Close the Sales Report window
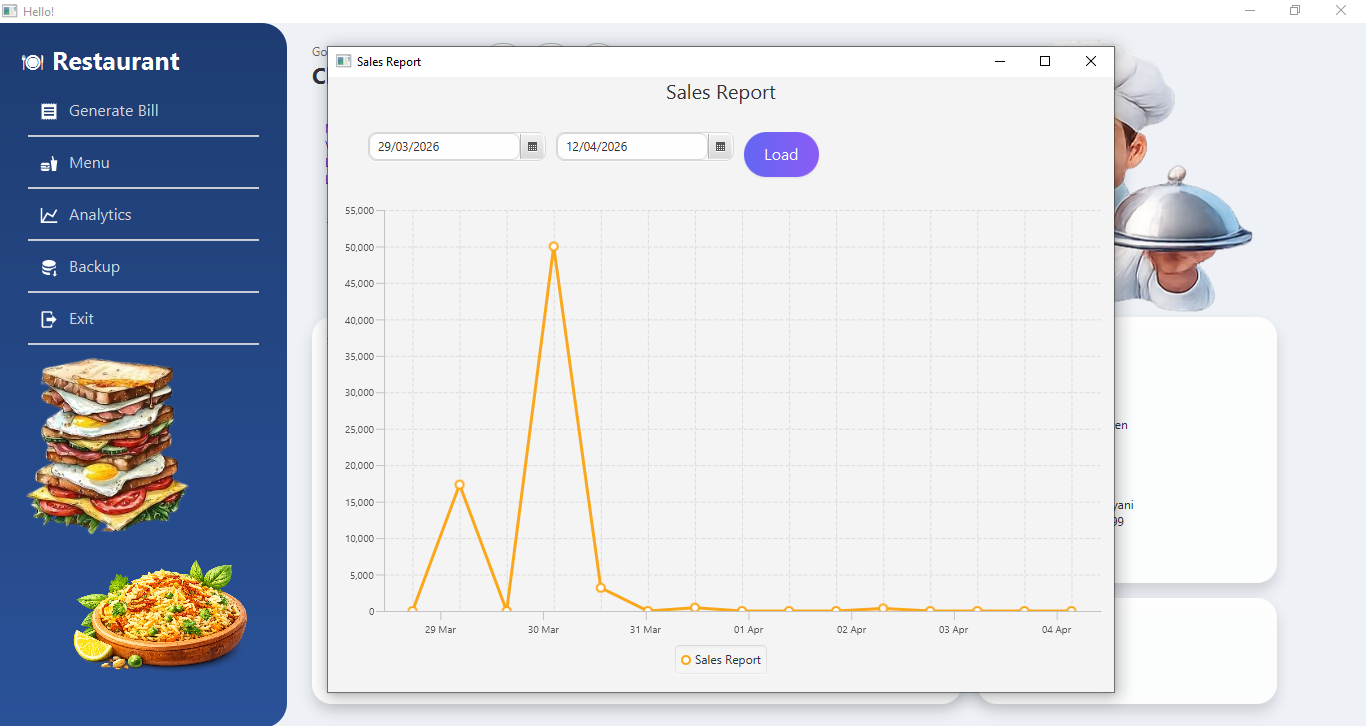1366x726 pixels. [1091, 61]
